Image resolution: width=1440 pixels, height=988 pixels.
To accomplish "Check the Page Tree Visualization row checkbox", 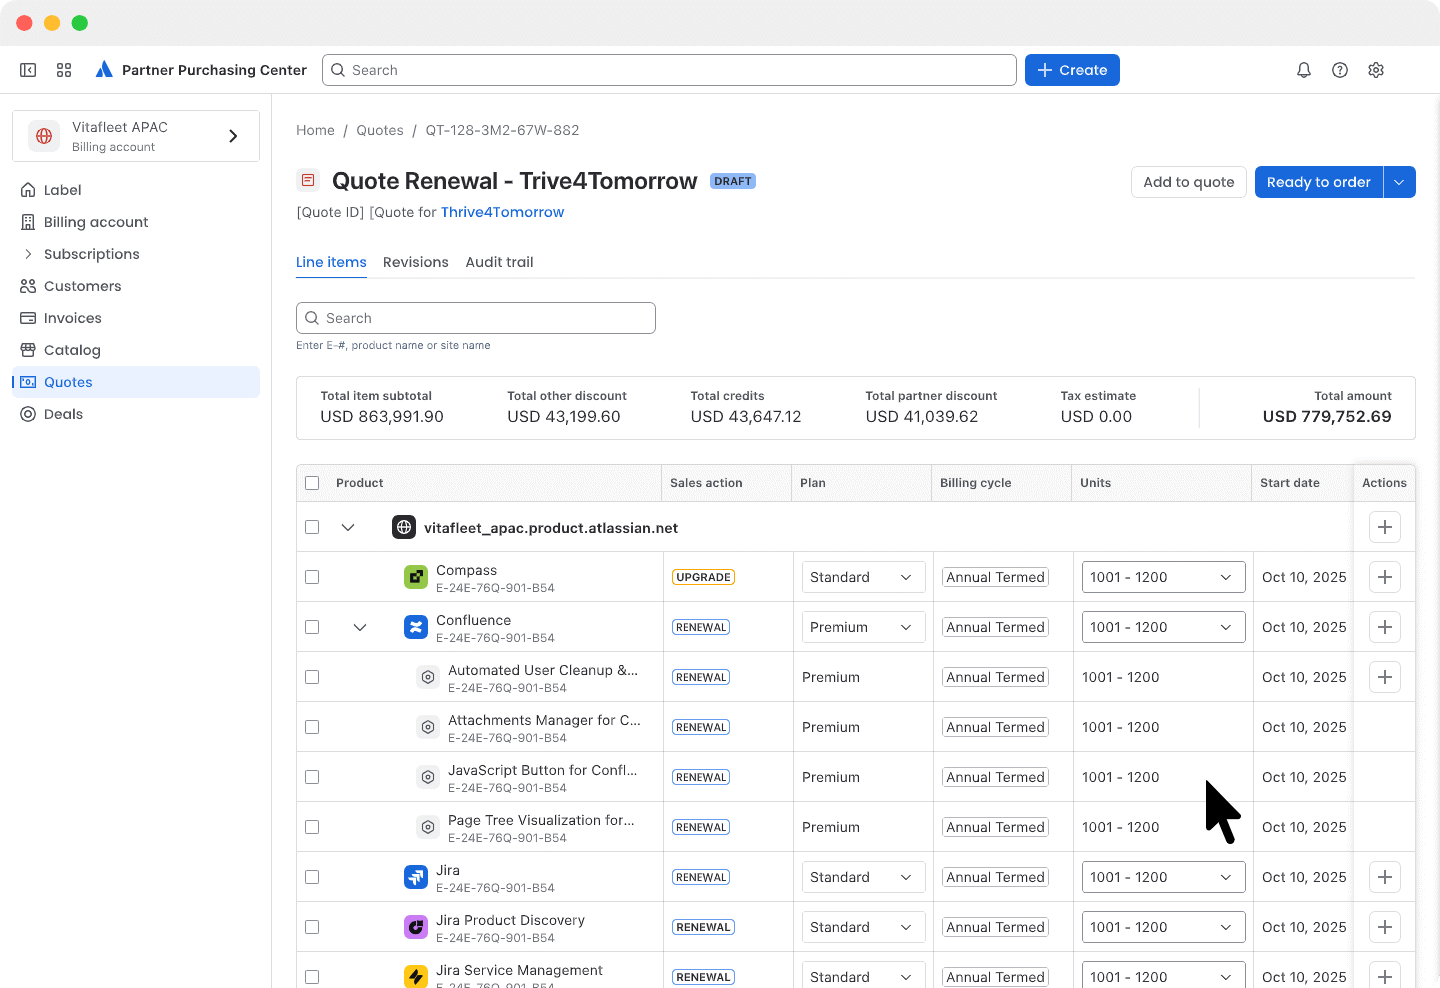I will (312, 827).
